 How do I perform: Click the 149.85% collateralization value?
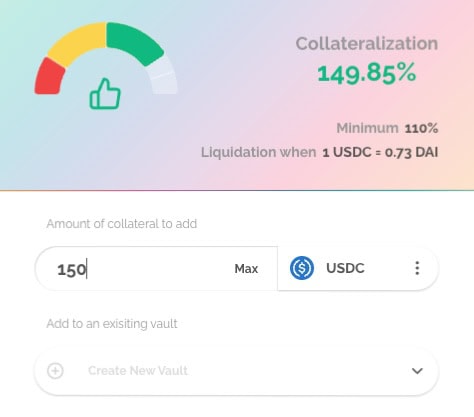pyautogui.click(x=367, y=73)
